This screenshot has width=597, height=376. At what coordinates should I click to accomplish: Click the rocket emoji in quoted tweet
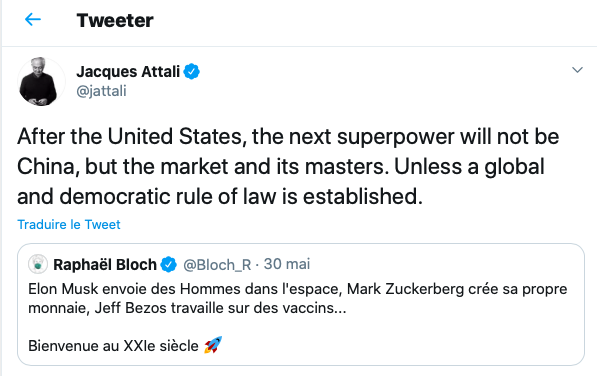click(x=213, y=345)
